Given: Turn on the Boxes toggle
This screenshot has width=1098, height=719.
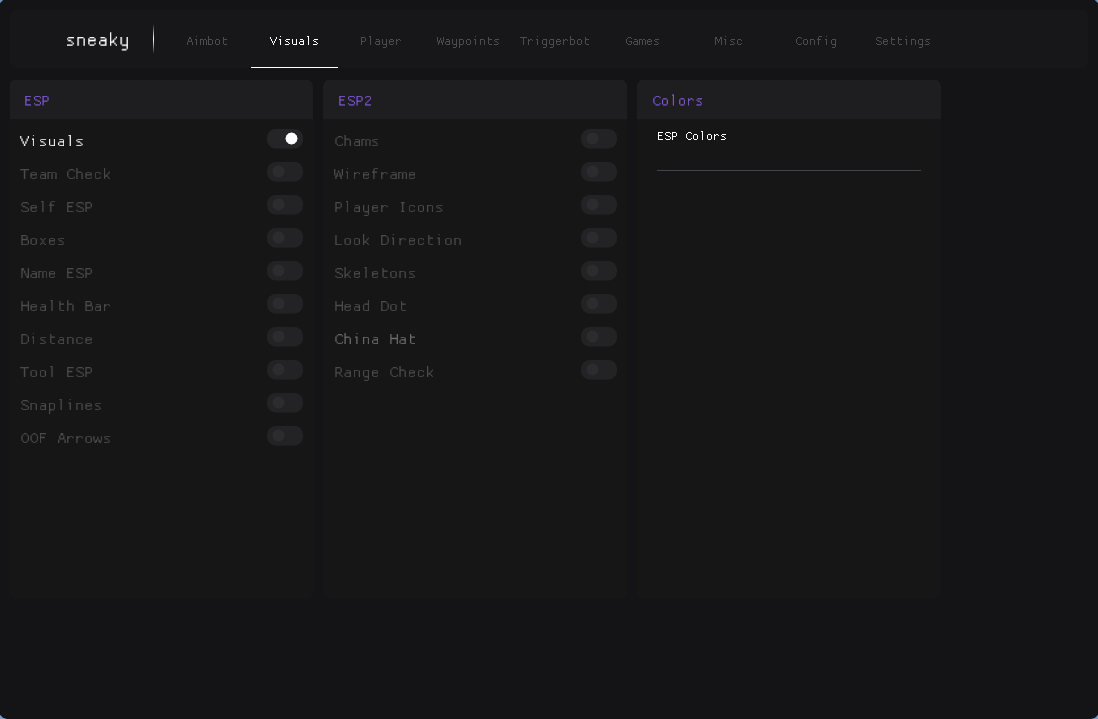Looking at the screenshot, I should (x=285, y=238).
